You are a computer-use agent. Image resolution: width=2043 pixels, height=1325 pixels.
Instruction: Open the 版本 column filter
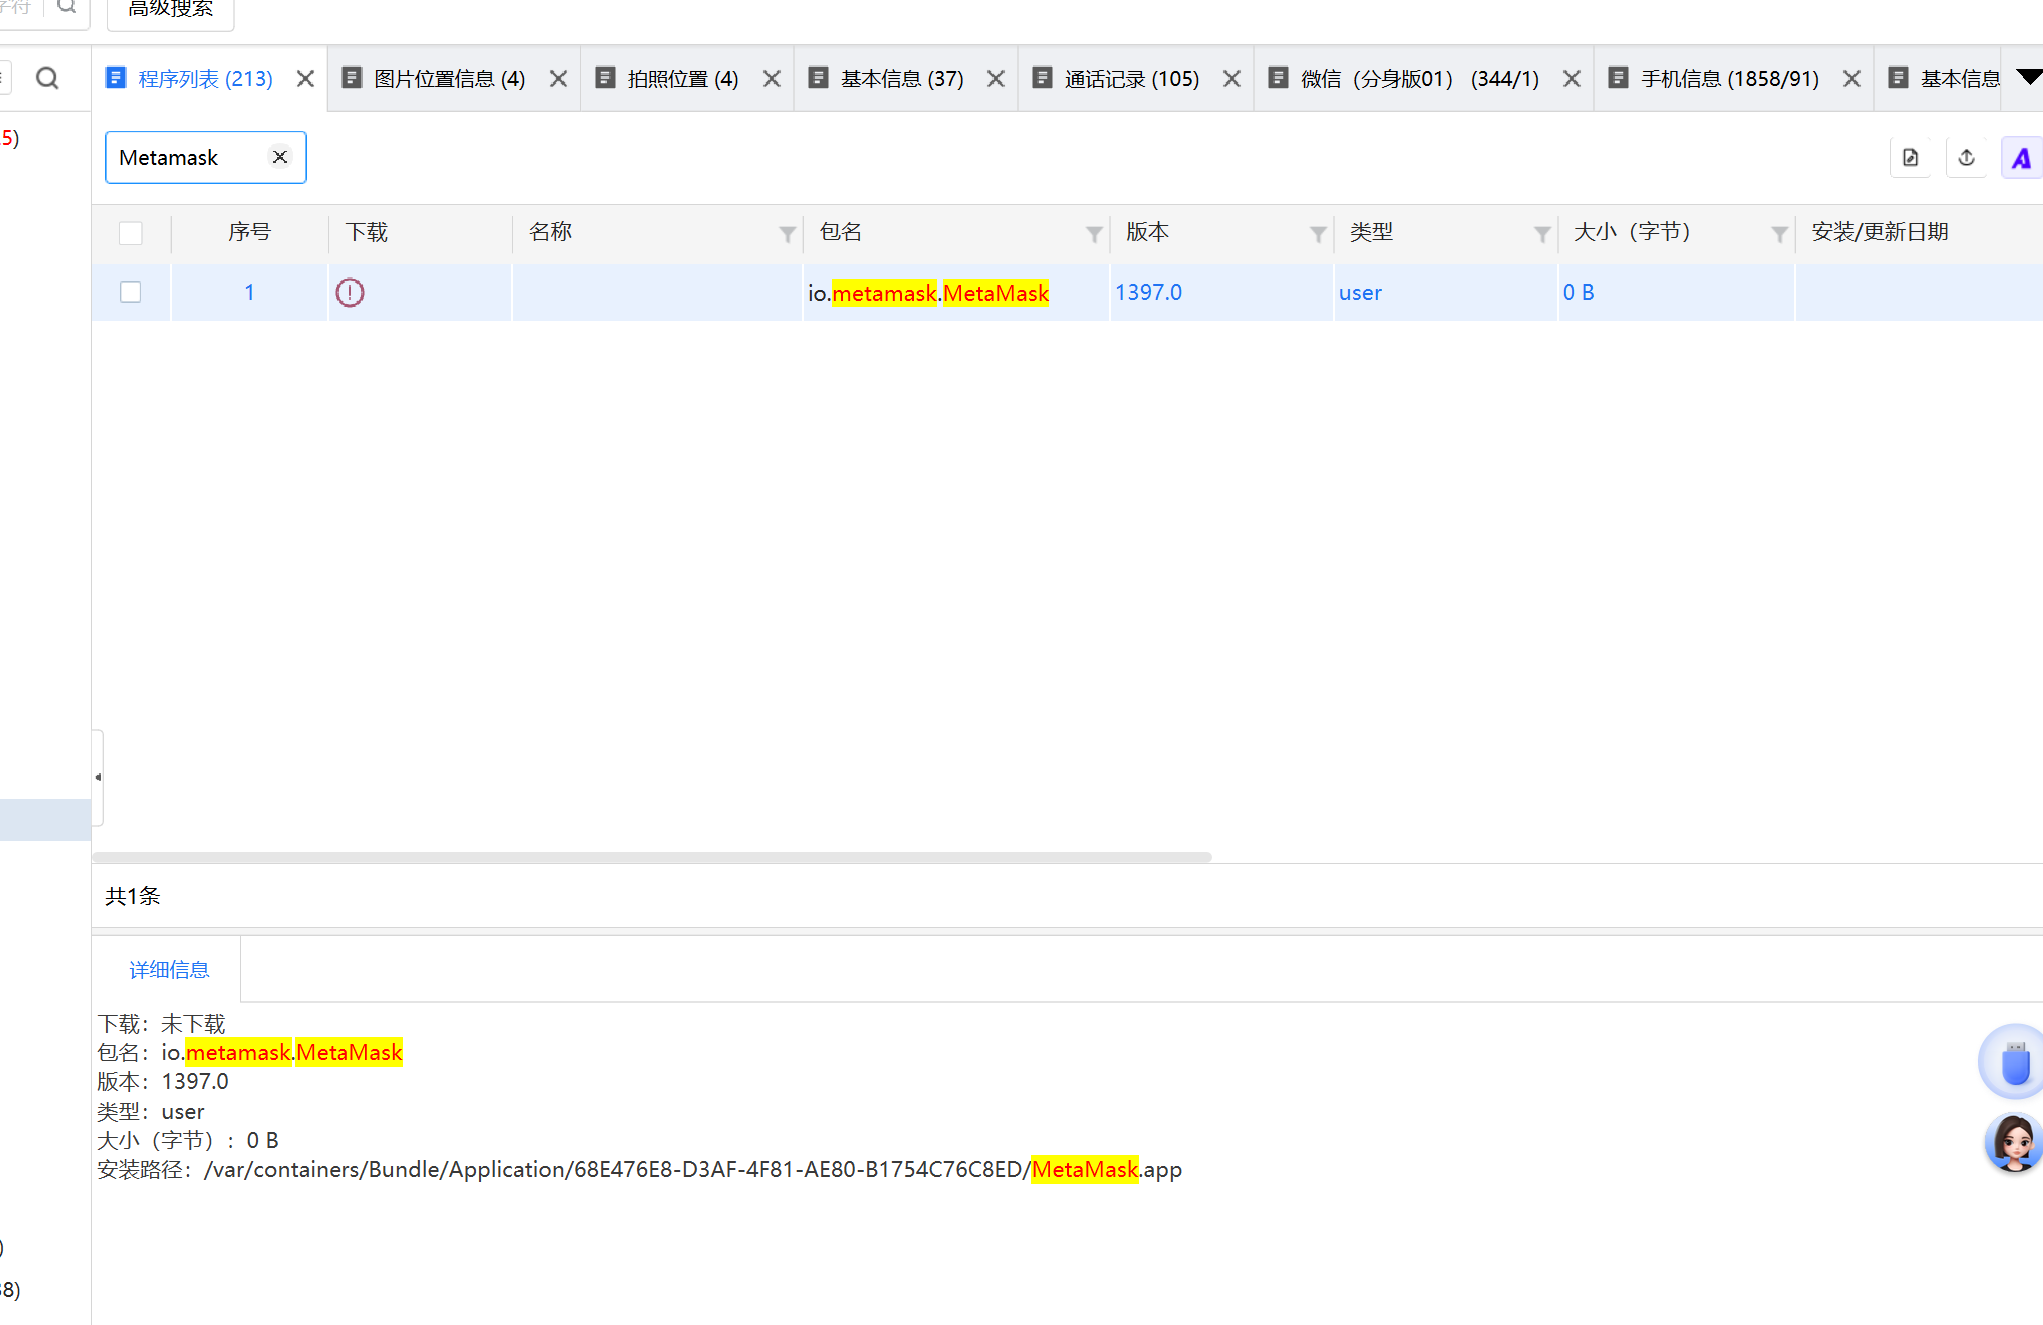1318,234
